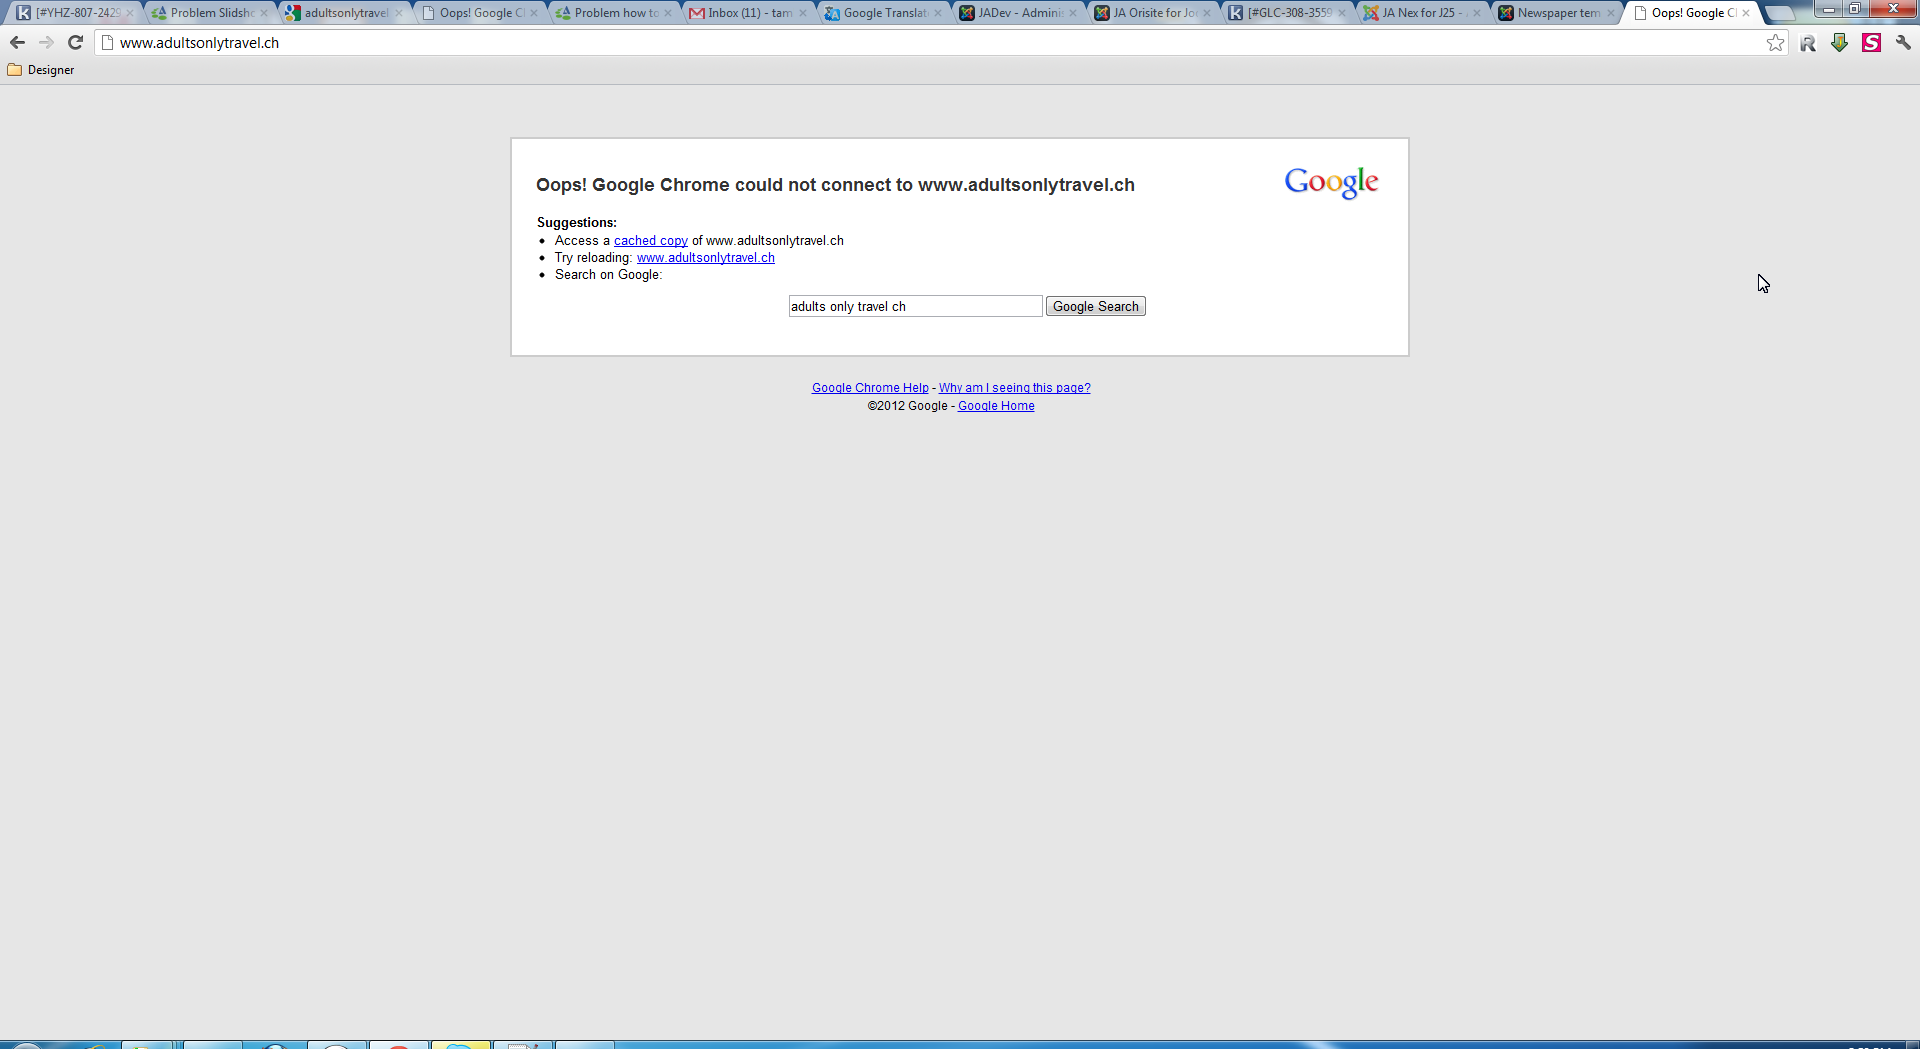This screenshot has width=1920, height=1049.
Task: Click 'Why am I seeing this page?'
Action: point(1015,388)
